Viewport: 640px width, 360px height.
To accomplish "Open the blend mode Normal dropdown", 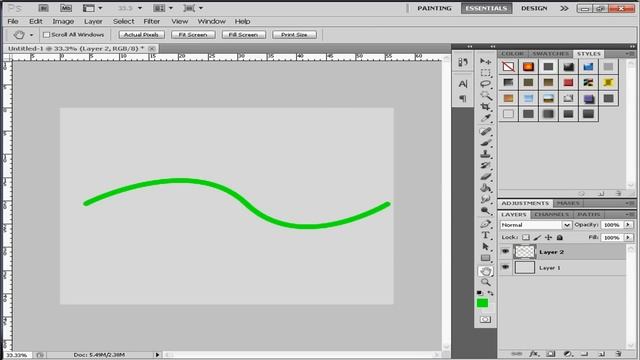I will [x=536, y=225].
